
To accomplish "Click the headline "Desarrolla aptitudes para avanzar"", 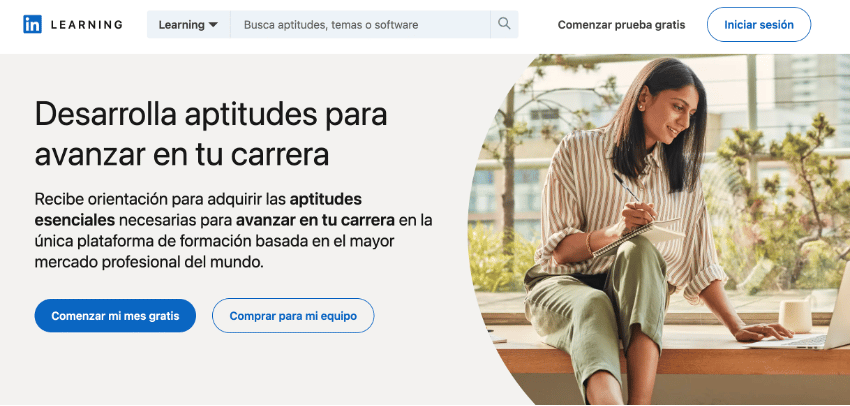I will 211,134.
